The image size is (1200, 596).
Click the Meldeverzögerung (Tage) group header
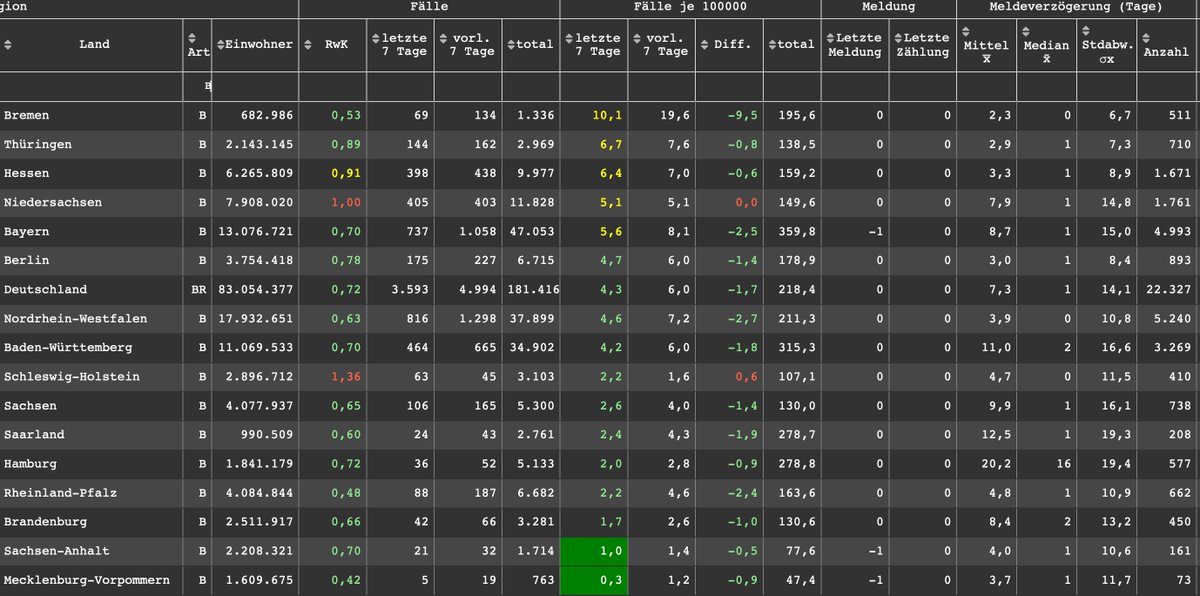(1076, 7)
